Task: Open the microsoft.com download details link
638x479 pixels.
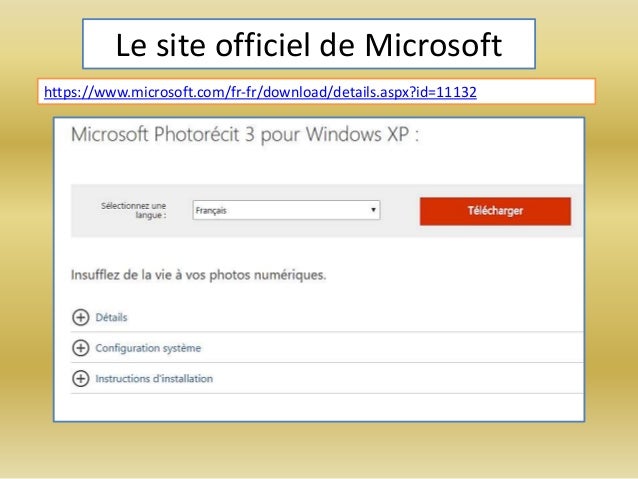Action: tap(260, 92)
